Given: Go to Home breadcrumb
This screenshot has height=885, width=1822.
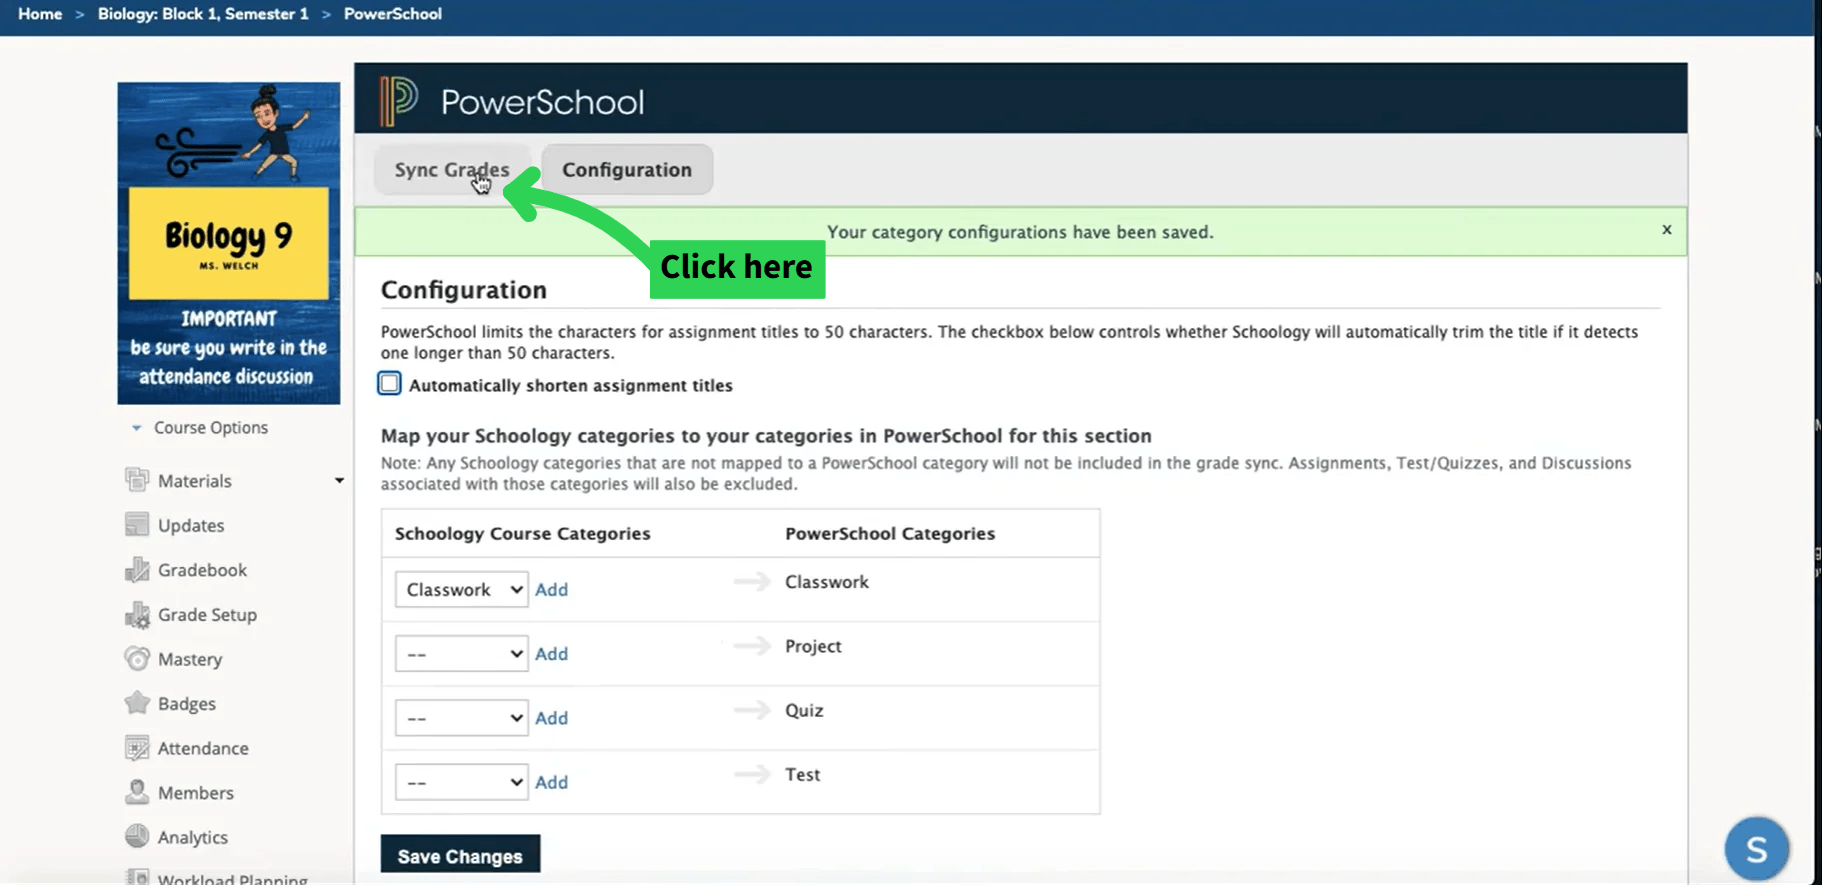Looking at the screenshot, I should [x=40, y=14].
